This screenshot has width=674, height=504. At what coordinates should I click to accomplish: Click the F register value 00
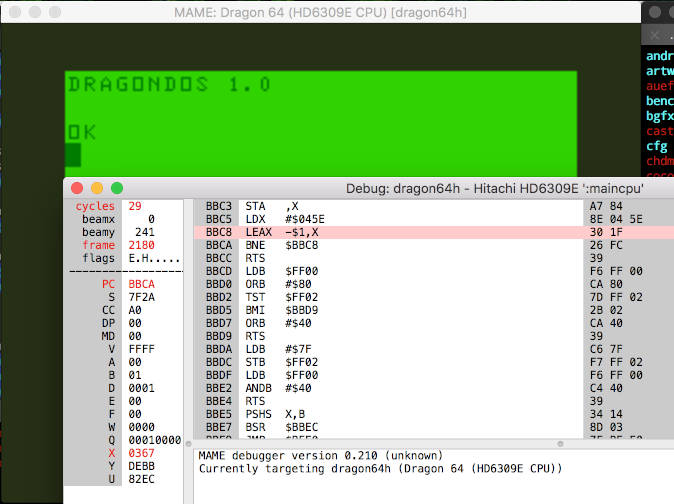(x=135, y=414)
